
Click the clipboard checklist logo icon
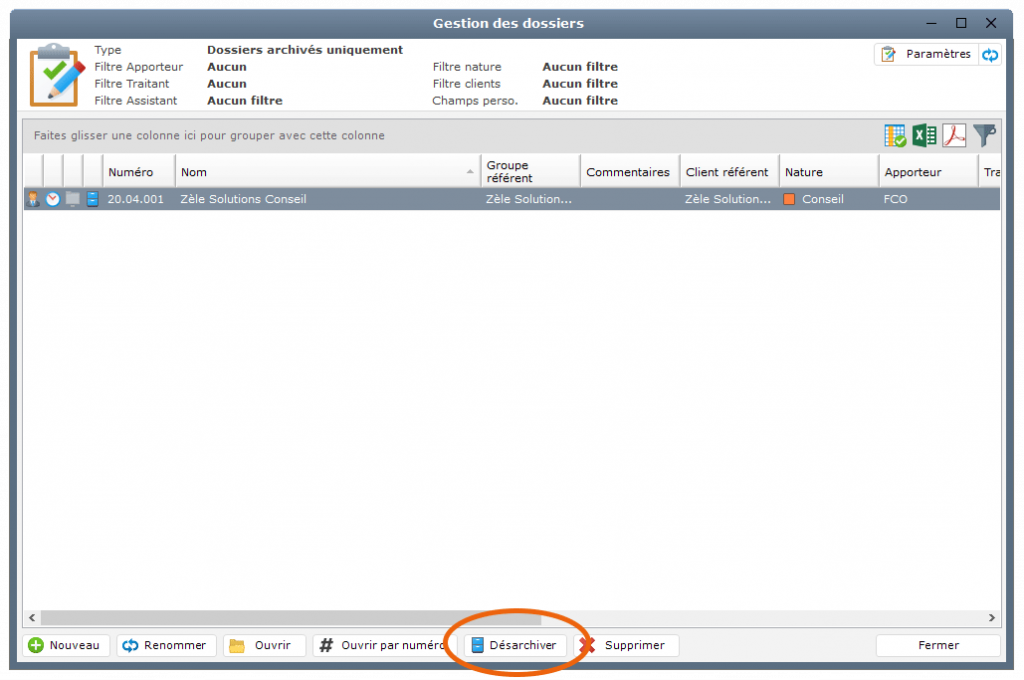[54, 74]
